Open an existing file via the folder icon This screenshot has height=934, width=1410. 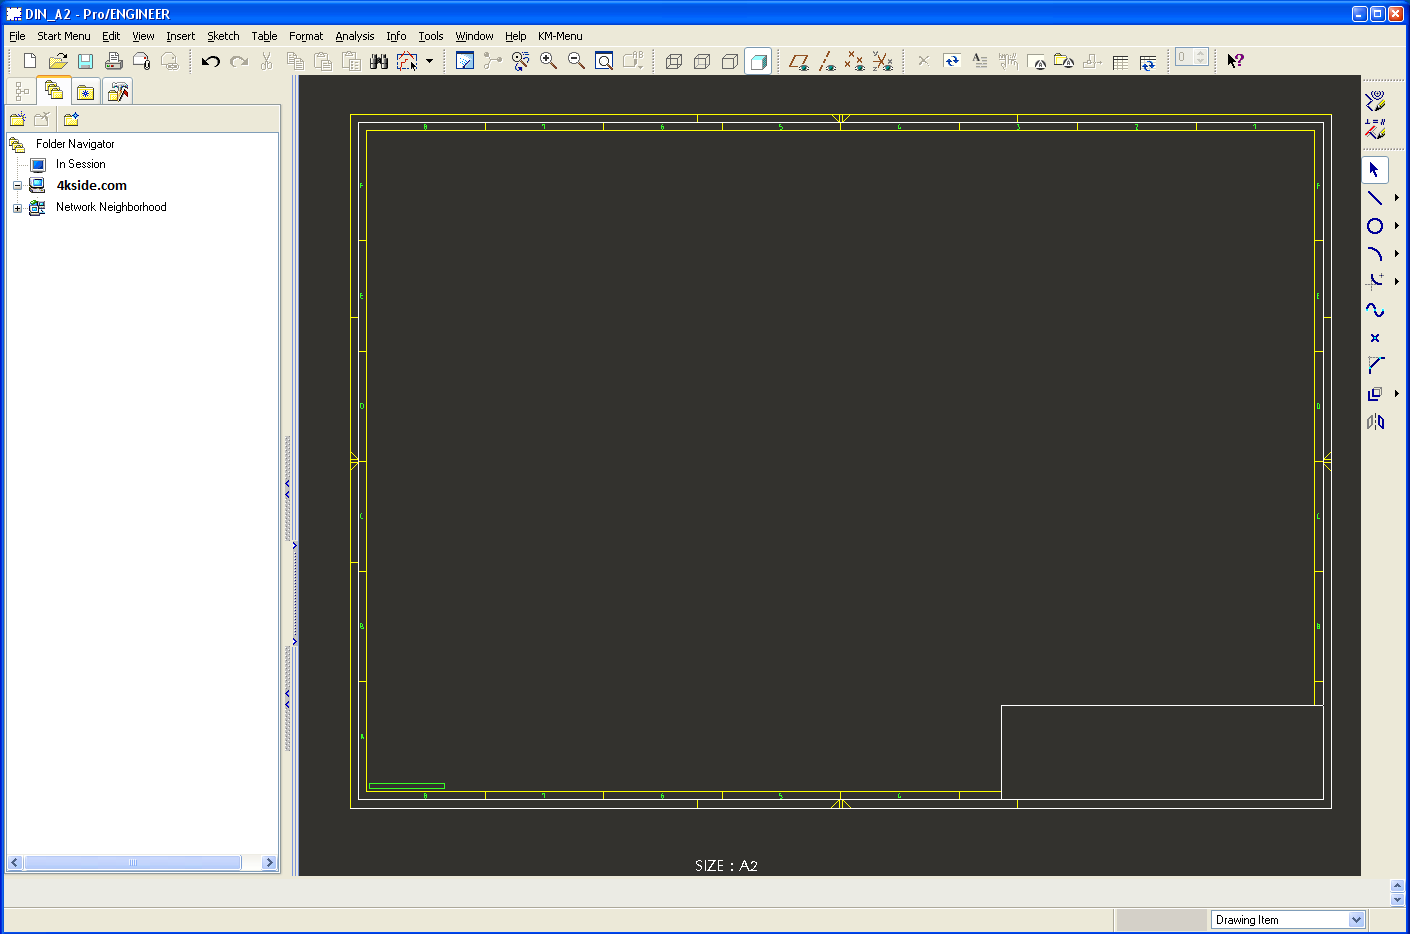58,61
